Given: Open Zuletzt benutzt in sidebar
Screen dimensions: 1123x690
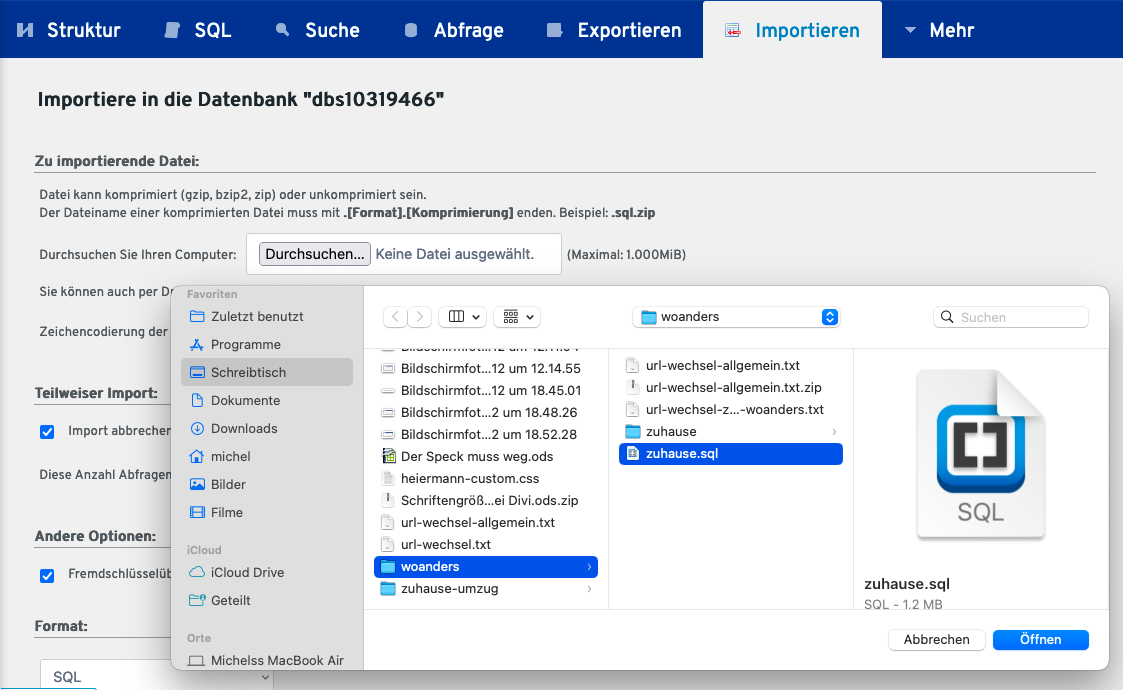Looking at the screenshot, I should click(256, 316).
